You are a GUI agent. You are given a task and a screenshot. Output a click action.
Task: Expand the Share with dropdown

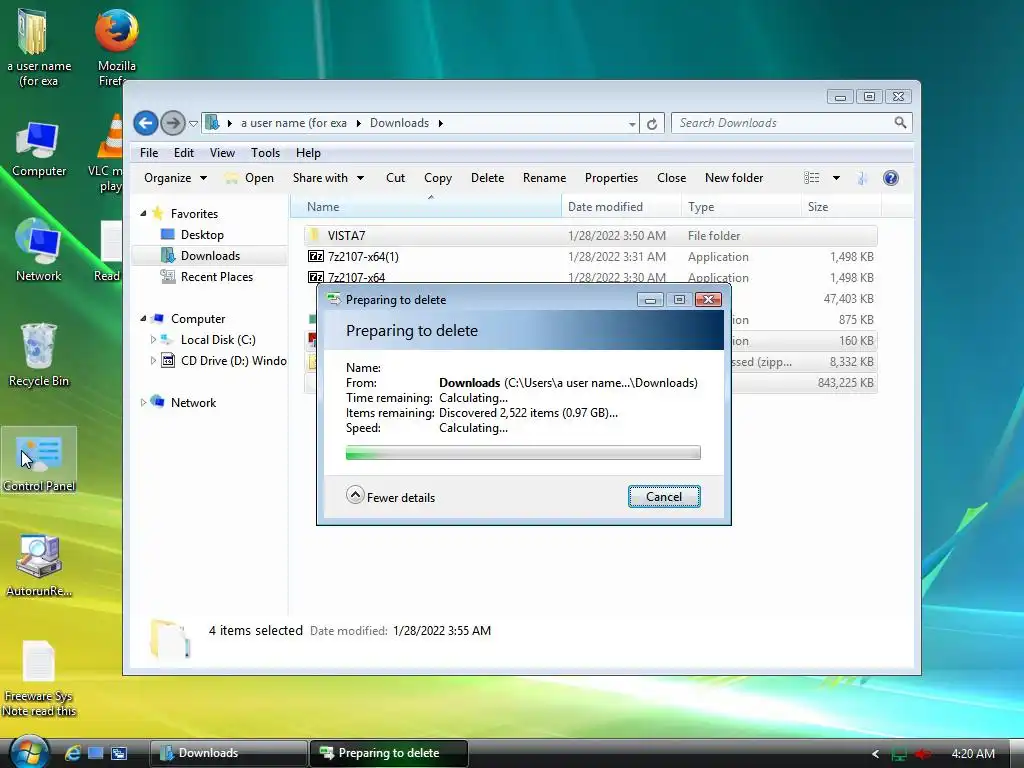[x=328, y=178]
